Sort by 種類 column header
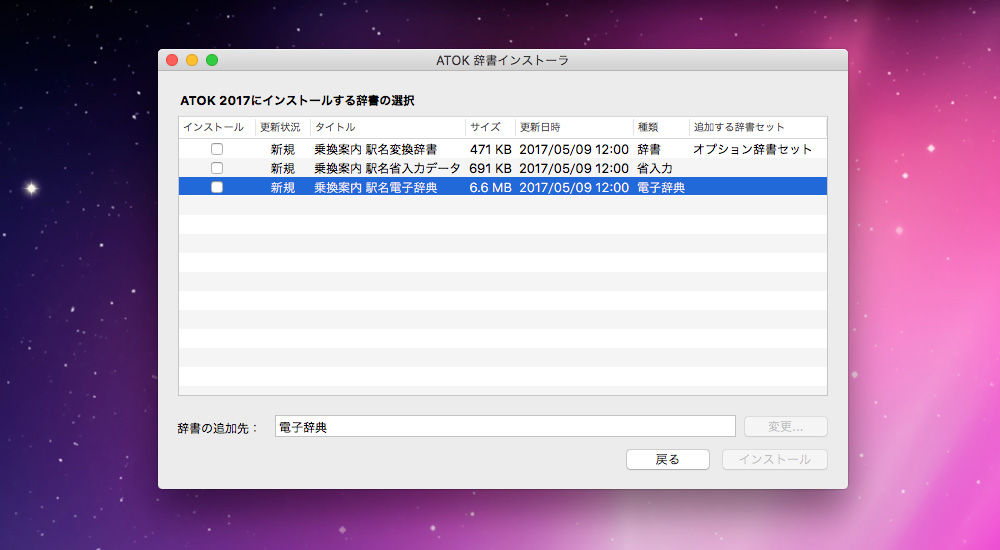The height and width of the screenshot is (550, 1000). pos(661,127)
